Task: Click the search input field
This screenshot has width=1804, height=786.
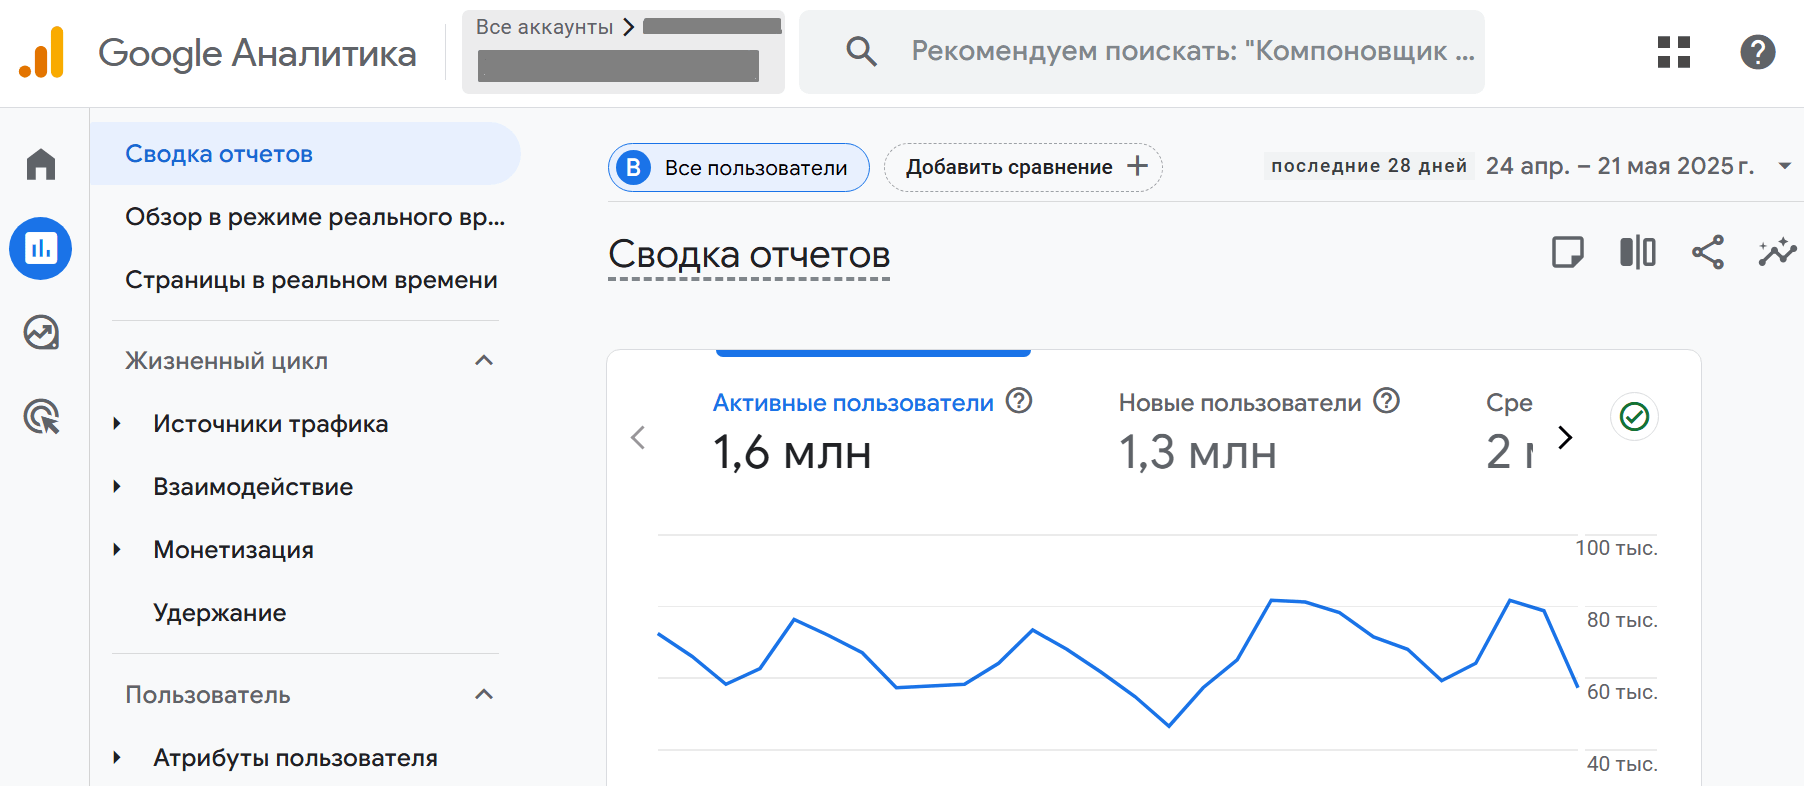Action: click(1190, 52)
